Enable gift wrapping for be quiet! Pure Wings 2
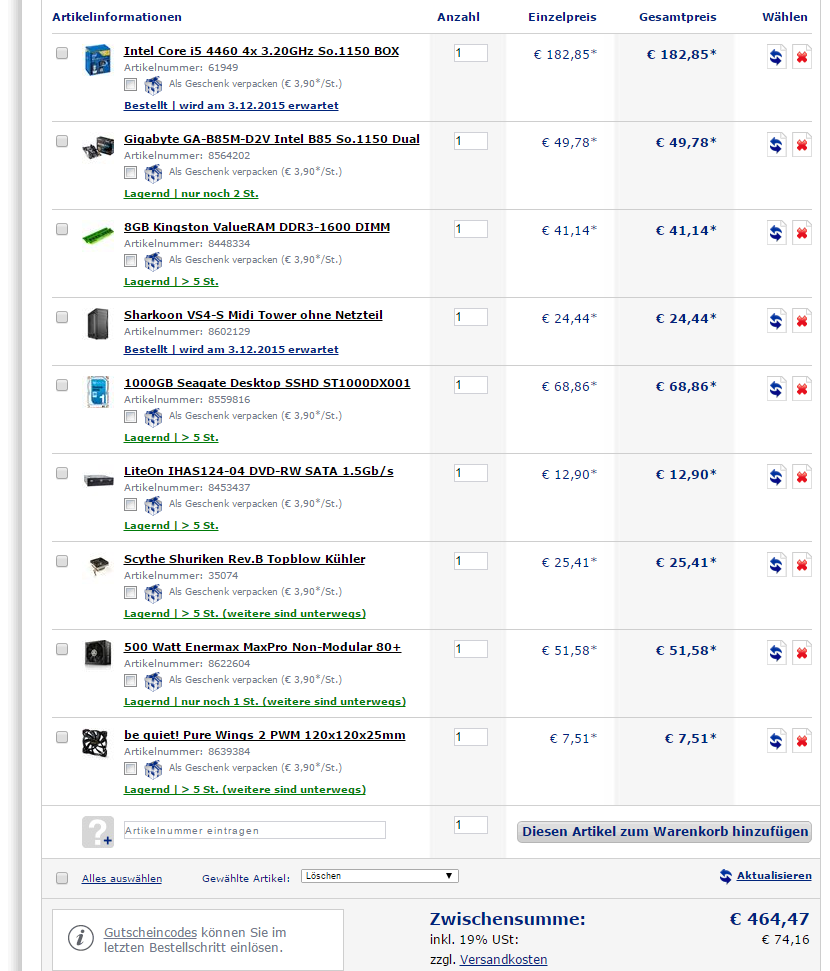 click(130, 768)
